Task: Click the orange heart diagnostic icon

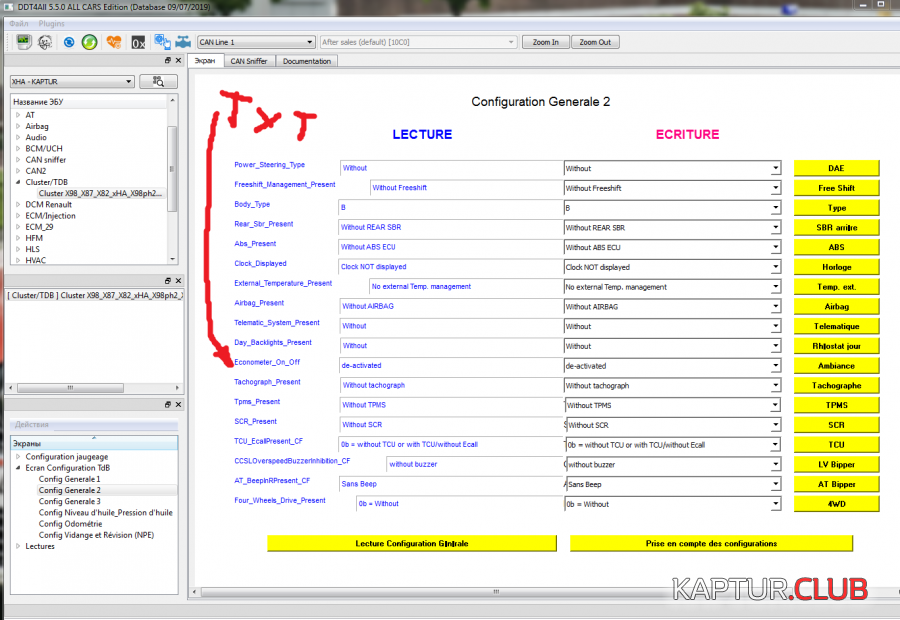Action: pyautogui.click(x=114, y=42)
